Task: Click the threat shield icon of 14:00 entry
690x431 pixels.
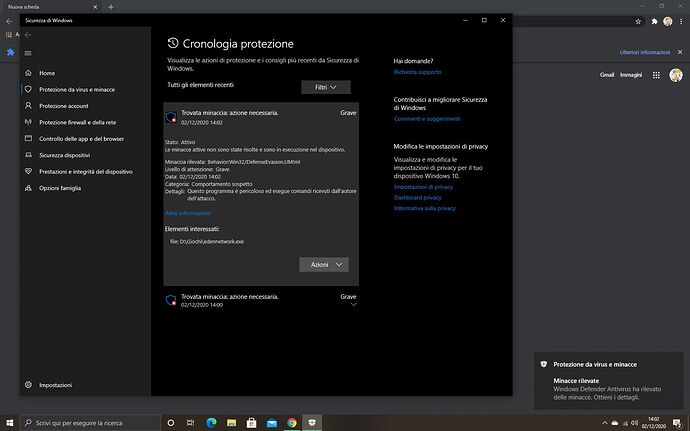Action: point(171,301)
